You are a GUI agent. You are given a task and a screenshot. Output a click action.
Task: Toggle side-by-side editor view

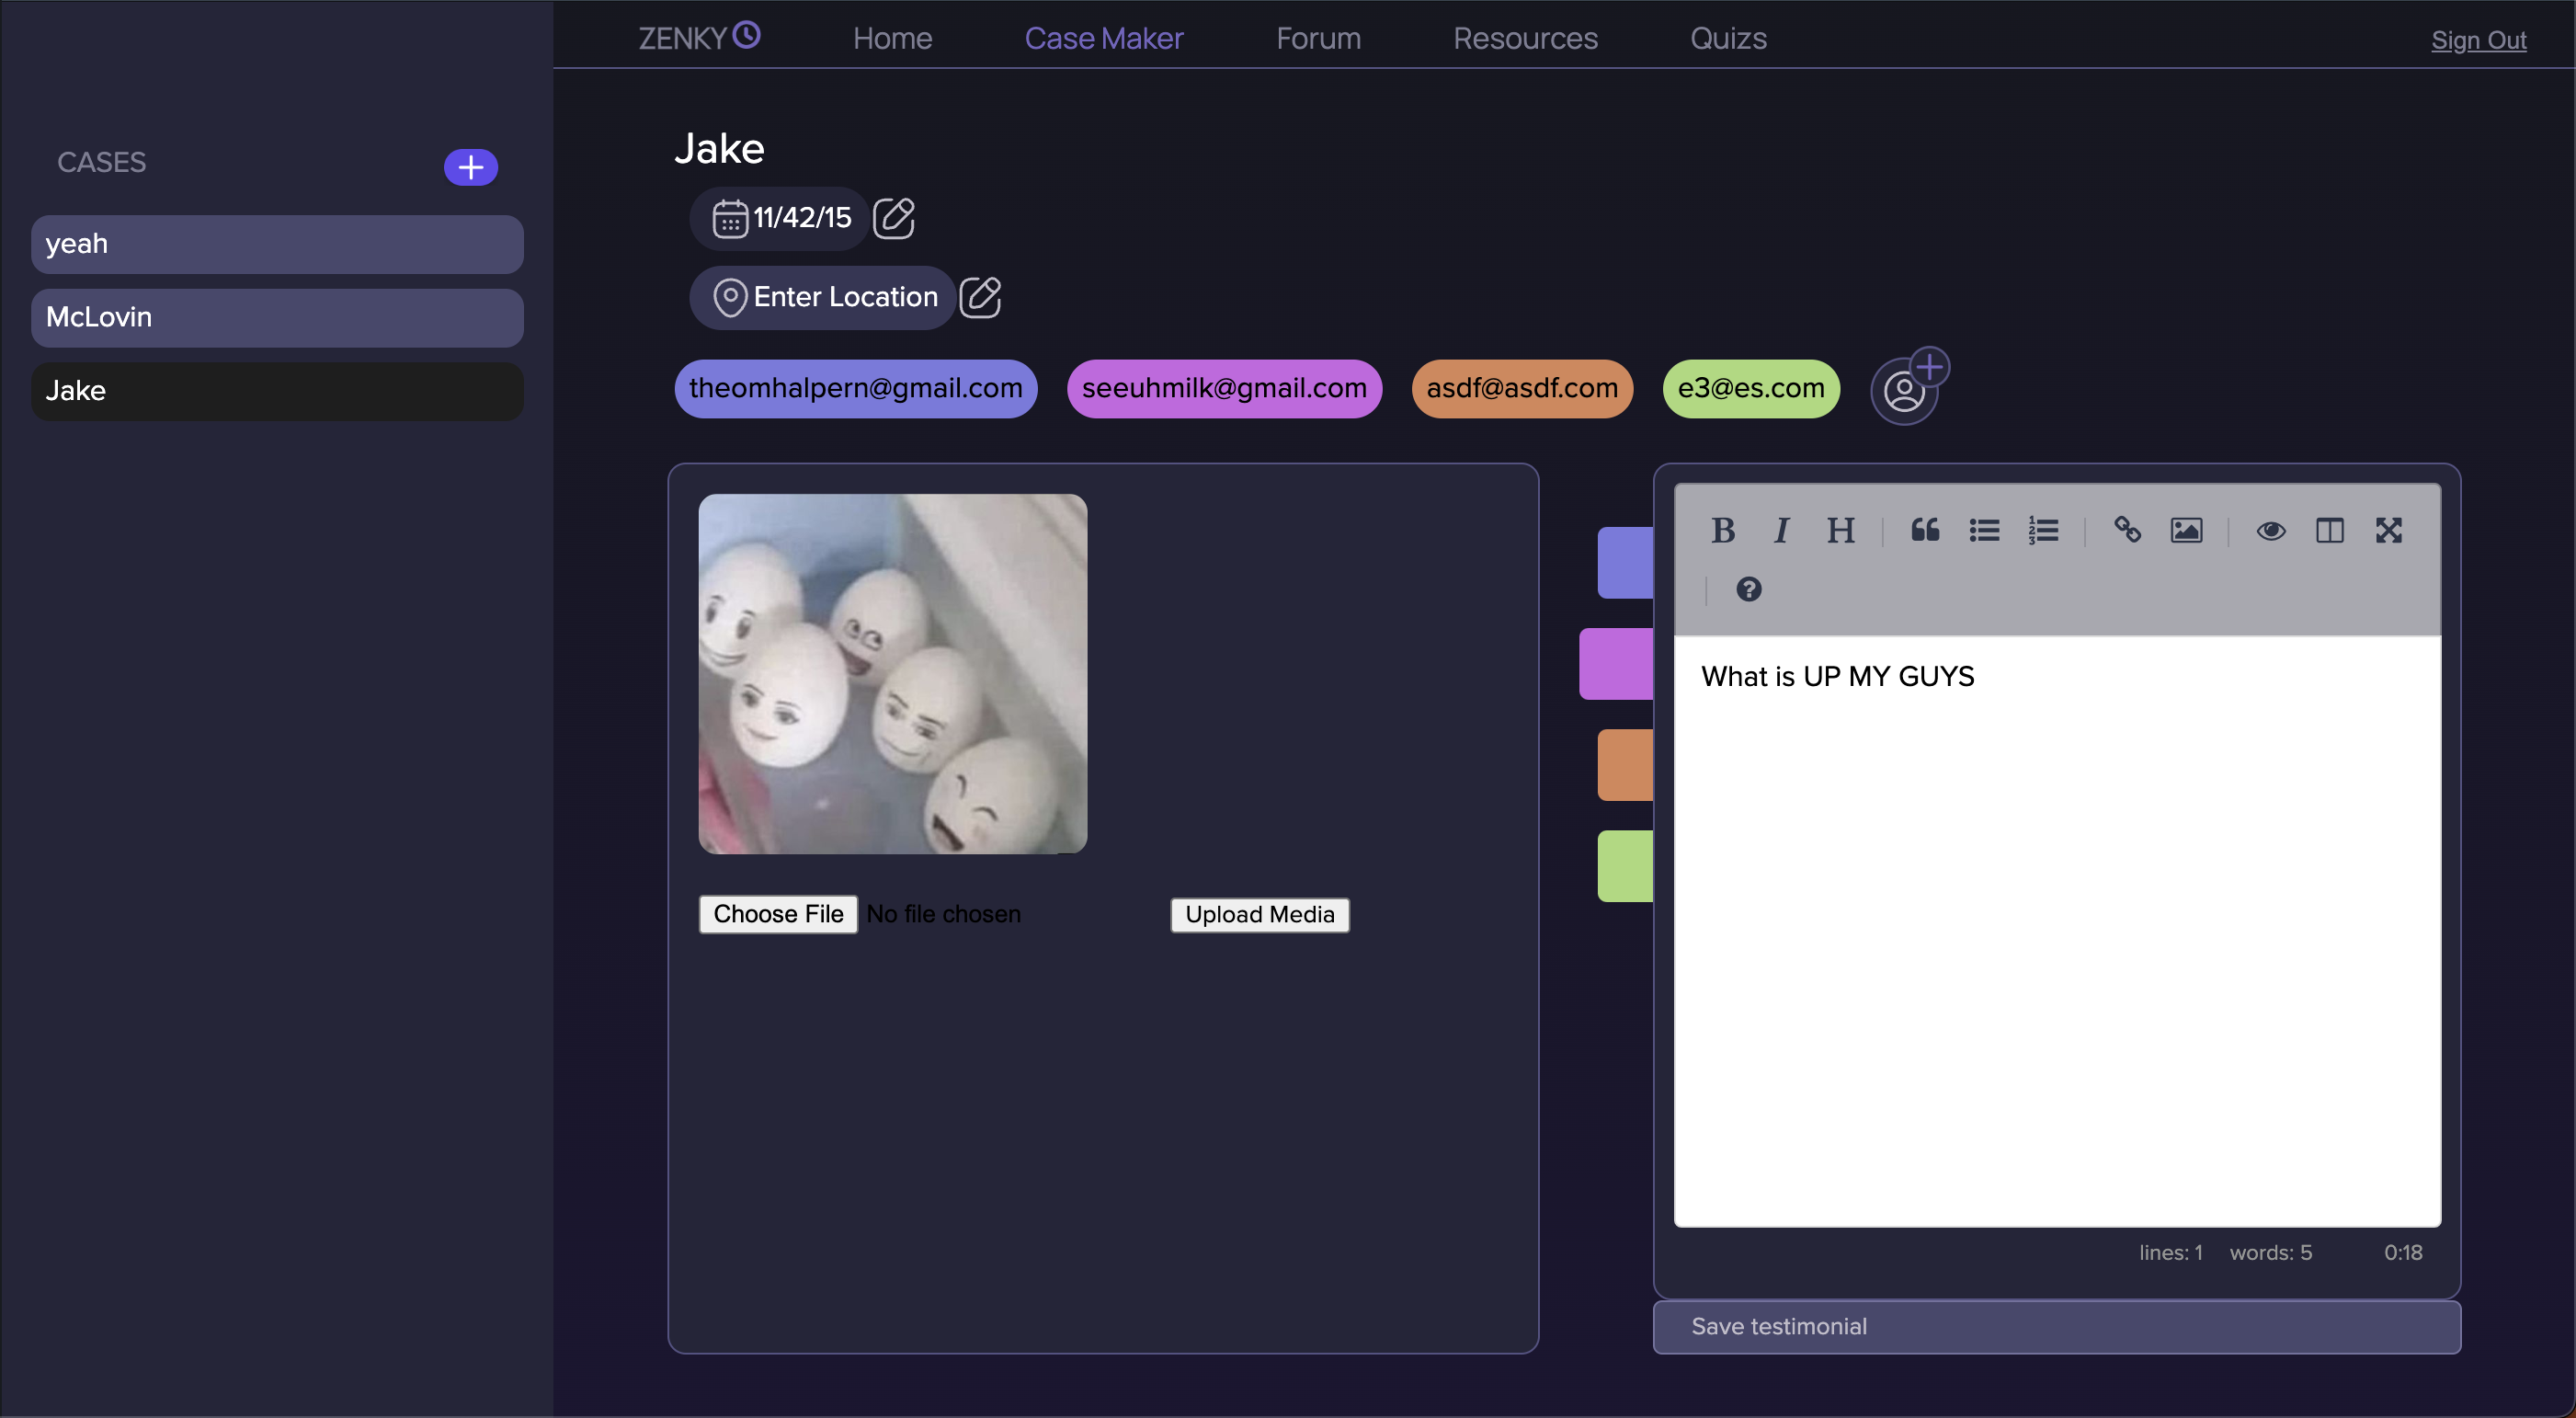2329,530
